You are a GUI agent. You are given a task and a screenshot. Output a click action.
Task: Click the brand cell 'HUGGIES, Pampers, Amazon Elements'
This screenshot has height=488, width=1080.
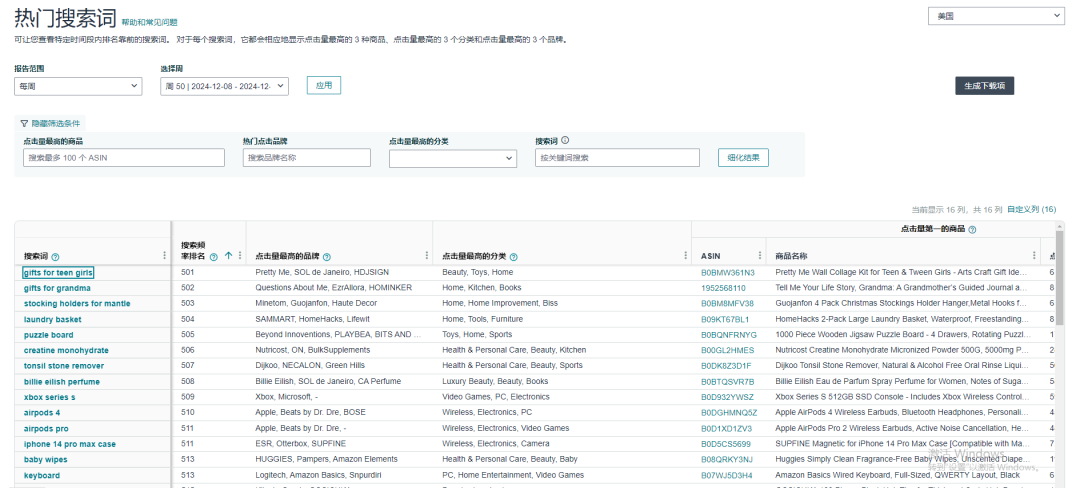326,459
